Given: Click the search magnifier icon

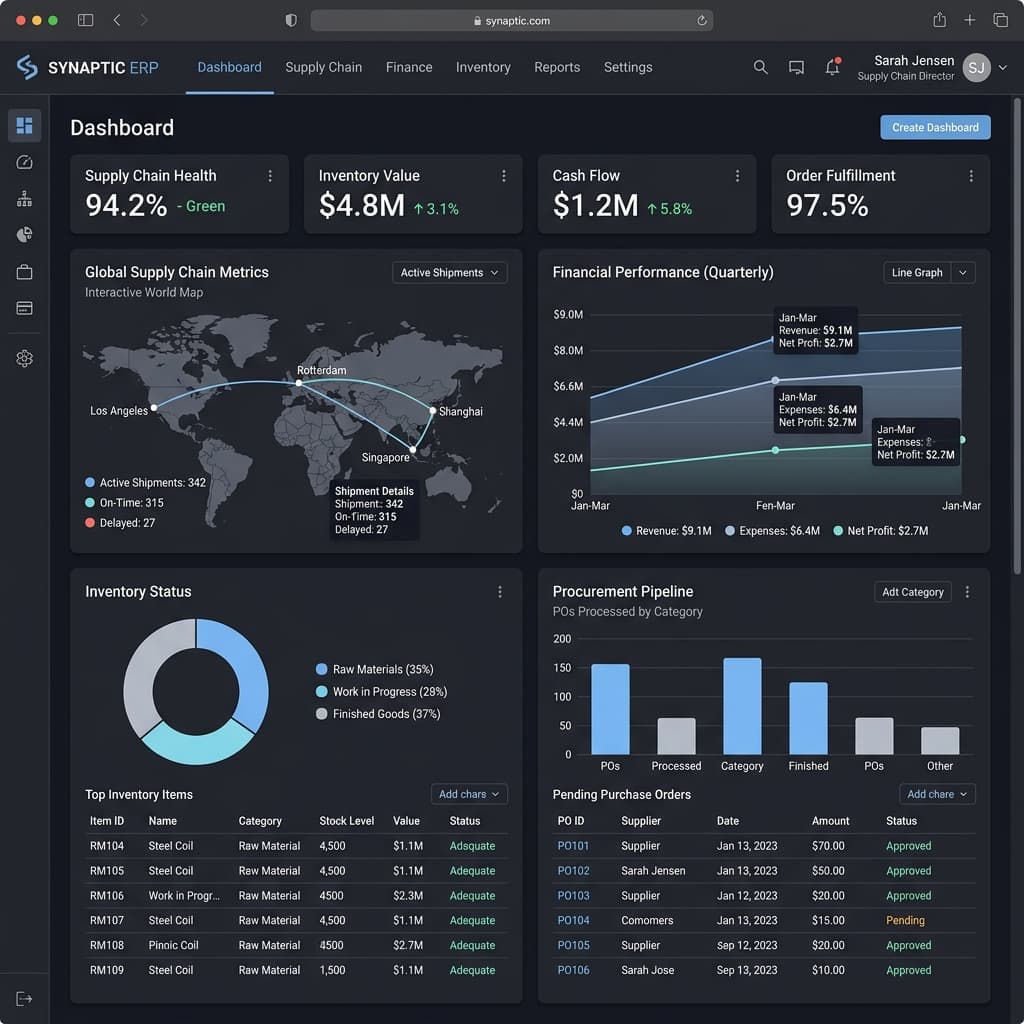Looking at the screenshot, I should click(x=760, y=67).
